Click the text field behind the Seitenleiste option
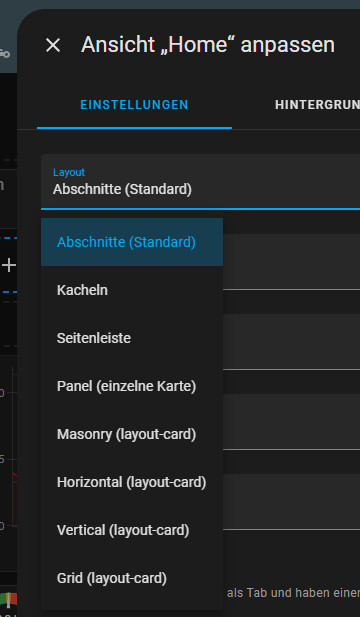 tap(291, 342)
